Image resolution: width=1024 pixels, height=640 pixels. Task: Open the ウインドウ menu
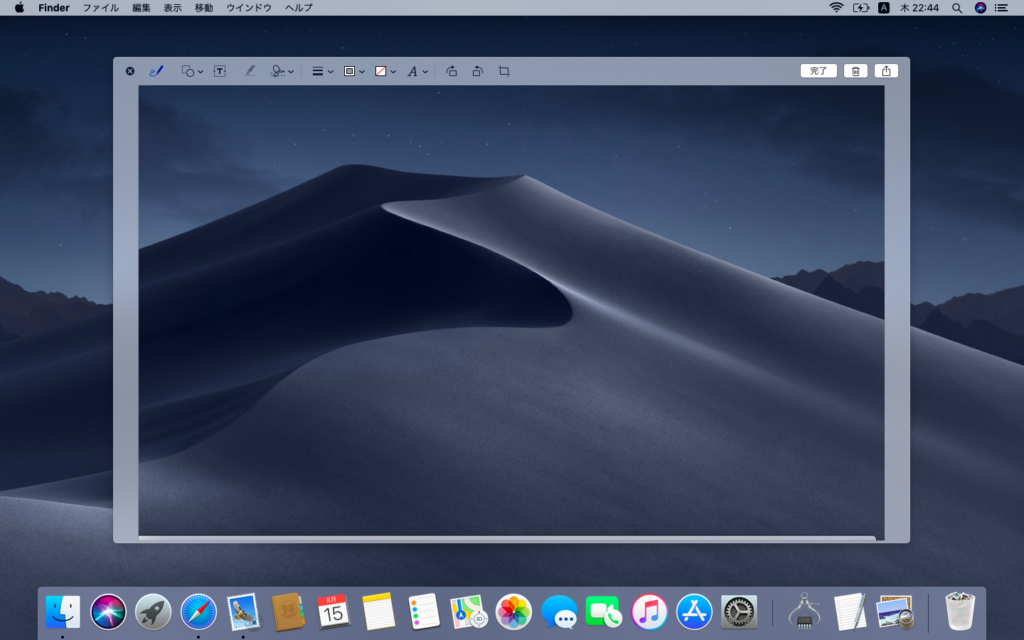click(249, 8)
